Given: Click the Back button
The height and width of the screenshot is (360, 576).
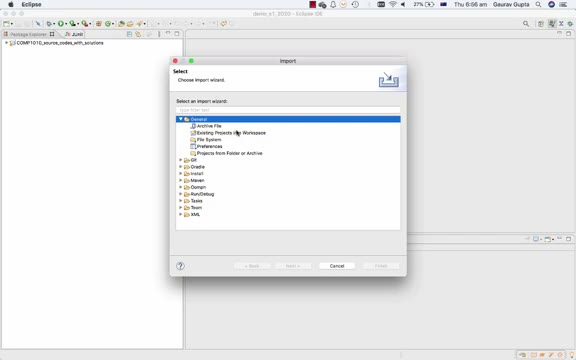Looking at the screenshot, I should pos(252,266).
